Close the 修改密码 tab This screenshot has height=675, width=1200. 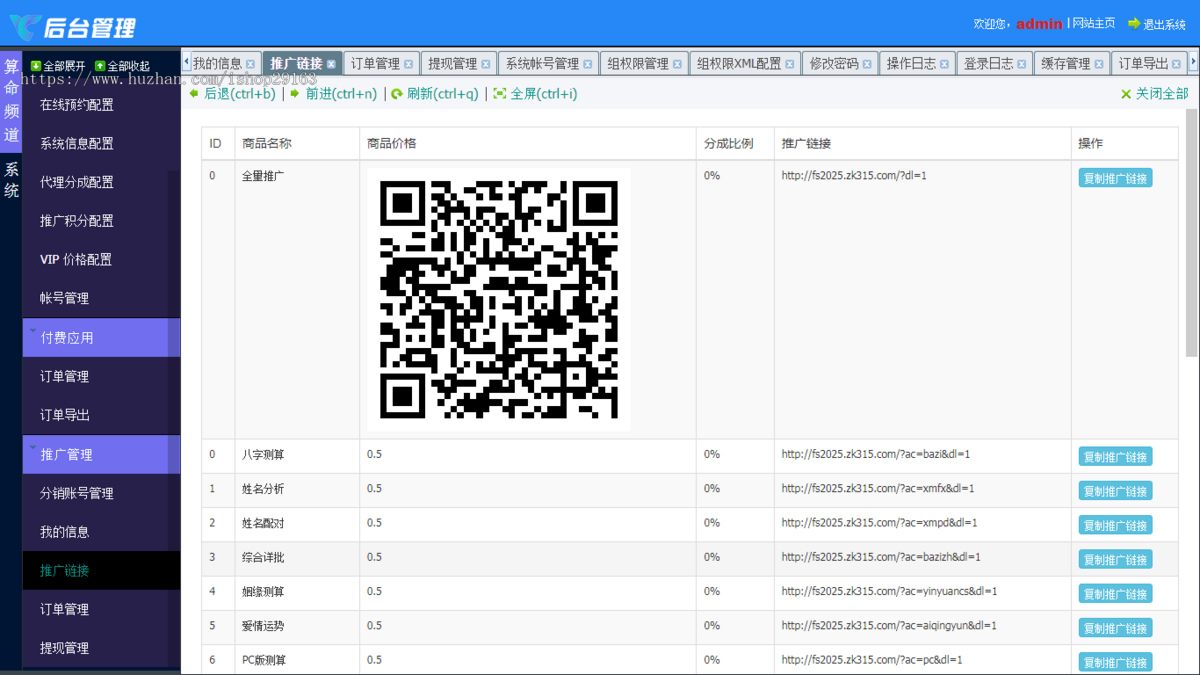tap(867, 64)
